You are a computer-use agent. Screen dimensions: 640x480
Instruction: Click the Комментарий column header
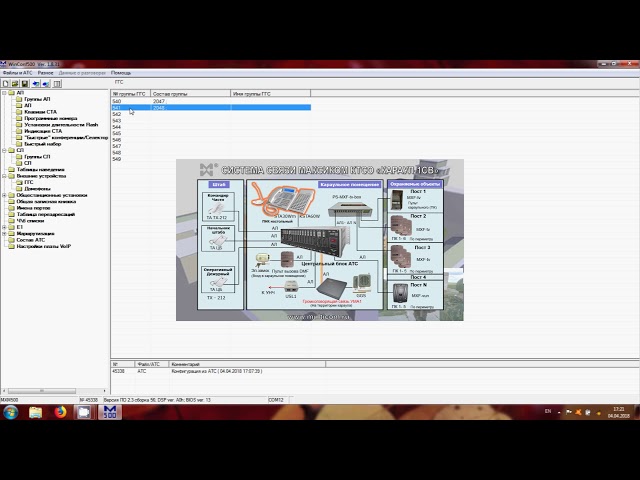pos(247,364)
